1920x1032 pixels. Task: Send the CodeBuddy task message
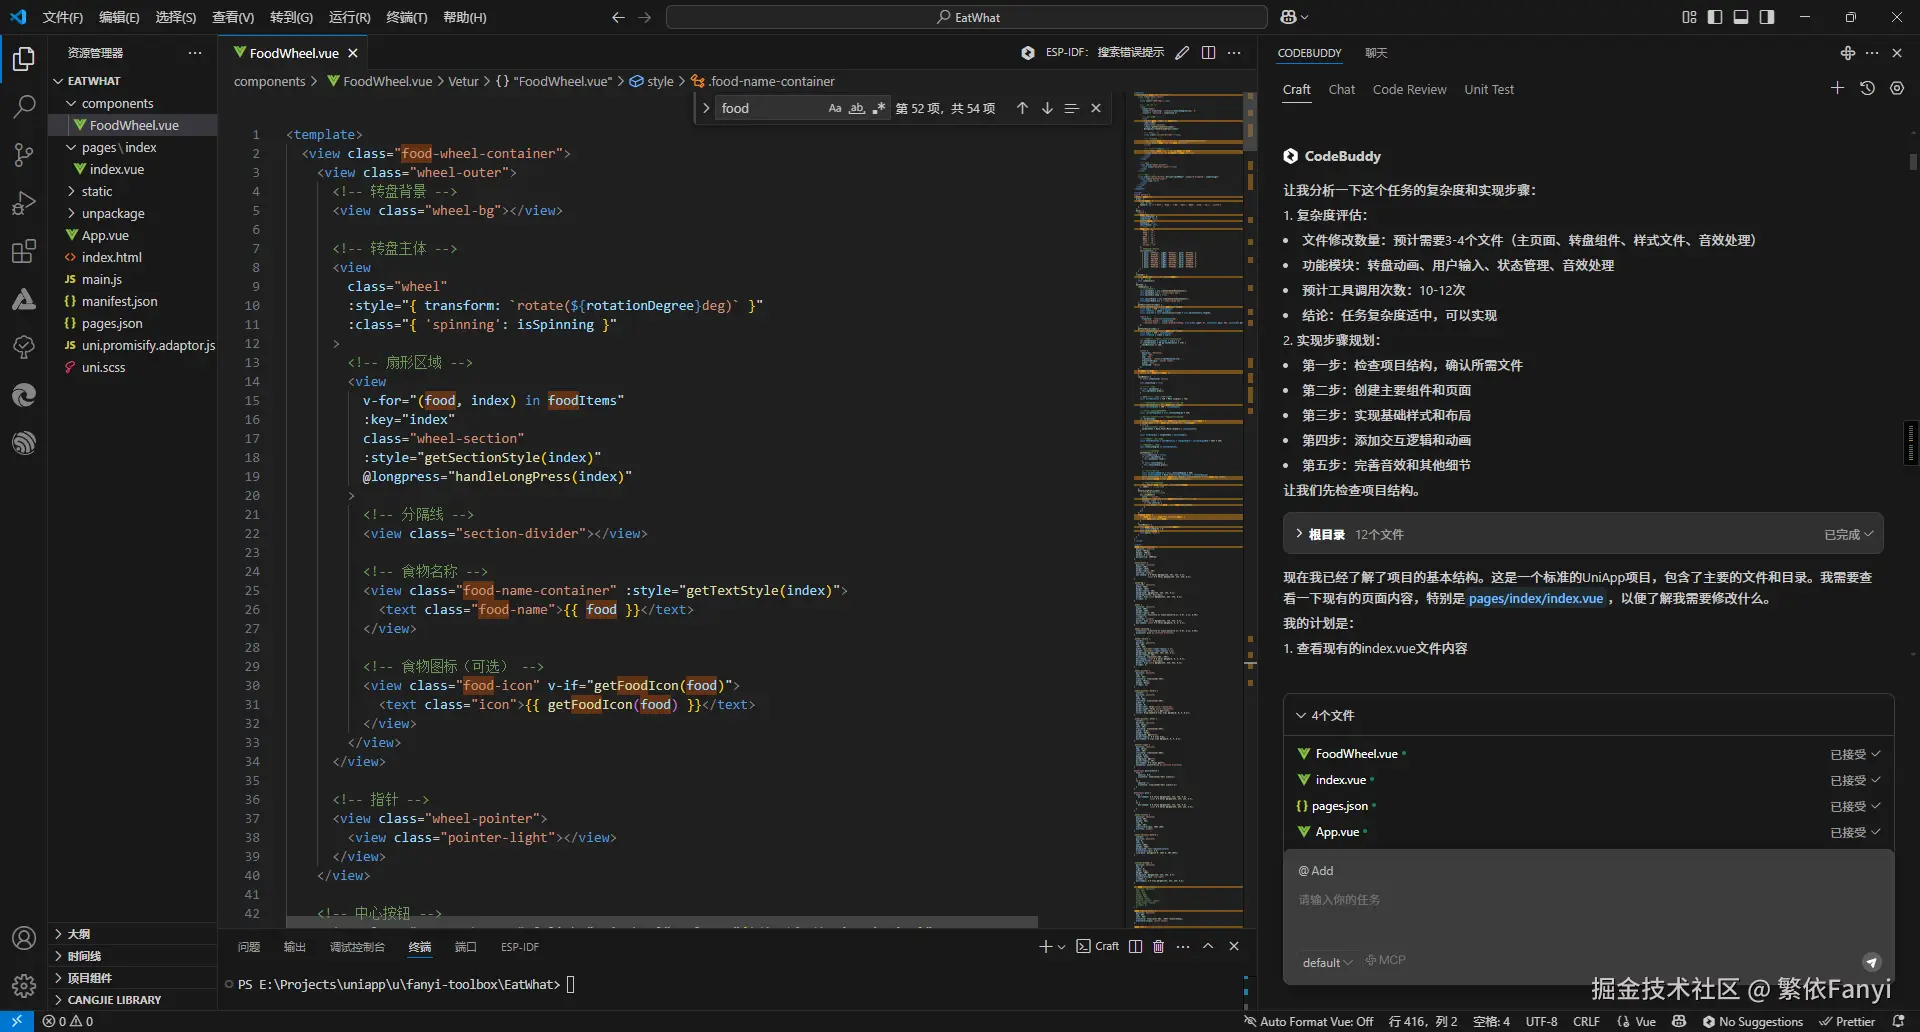(1872, 962)
